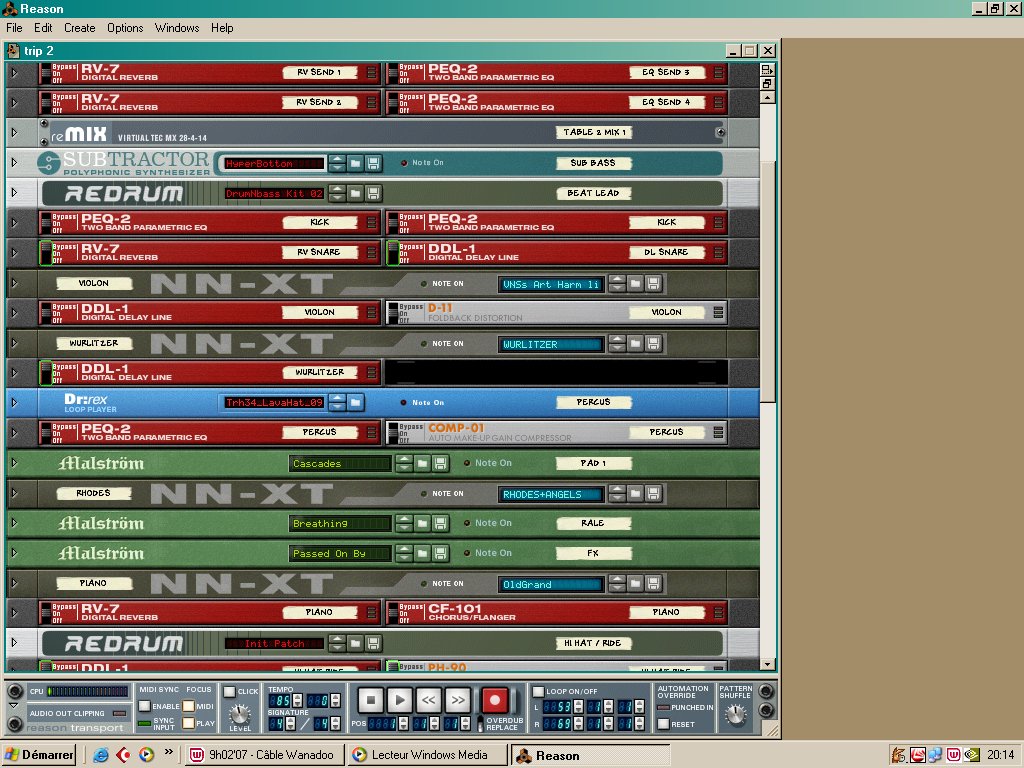1024x768 pixels.
Task: Save the NN-XT WURLITZER patch
Action: point(653,344)
